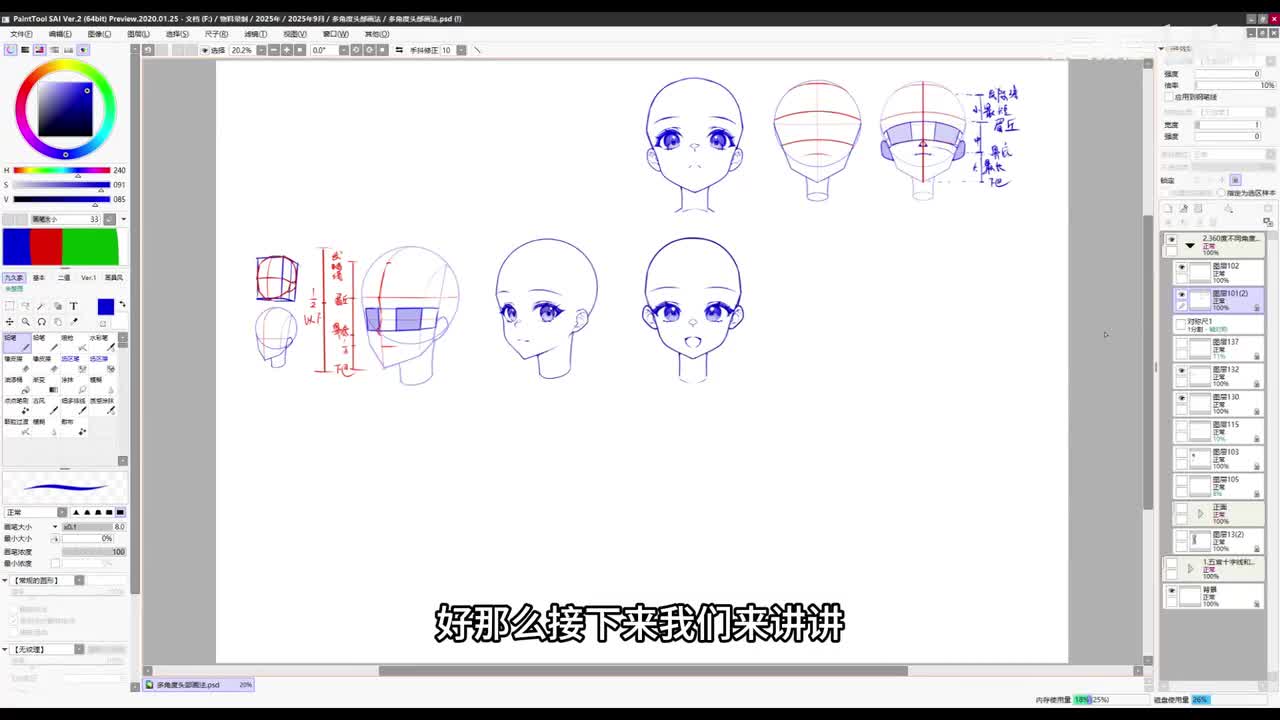Open the 文件(F) menu
This screenshot has width=1280, height=720.
click(20, 34)
